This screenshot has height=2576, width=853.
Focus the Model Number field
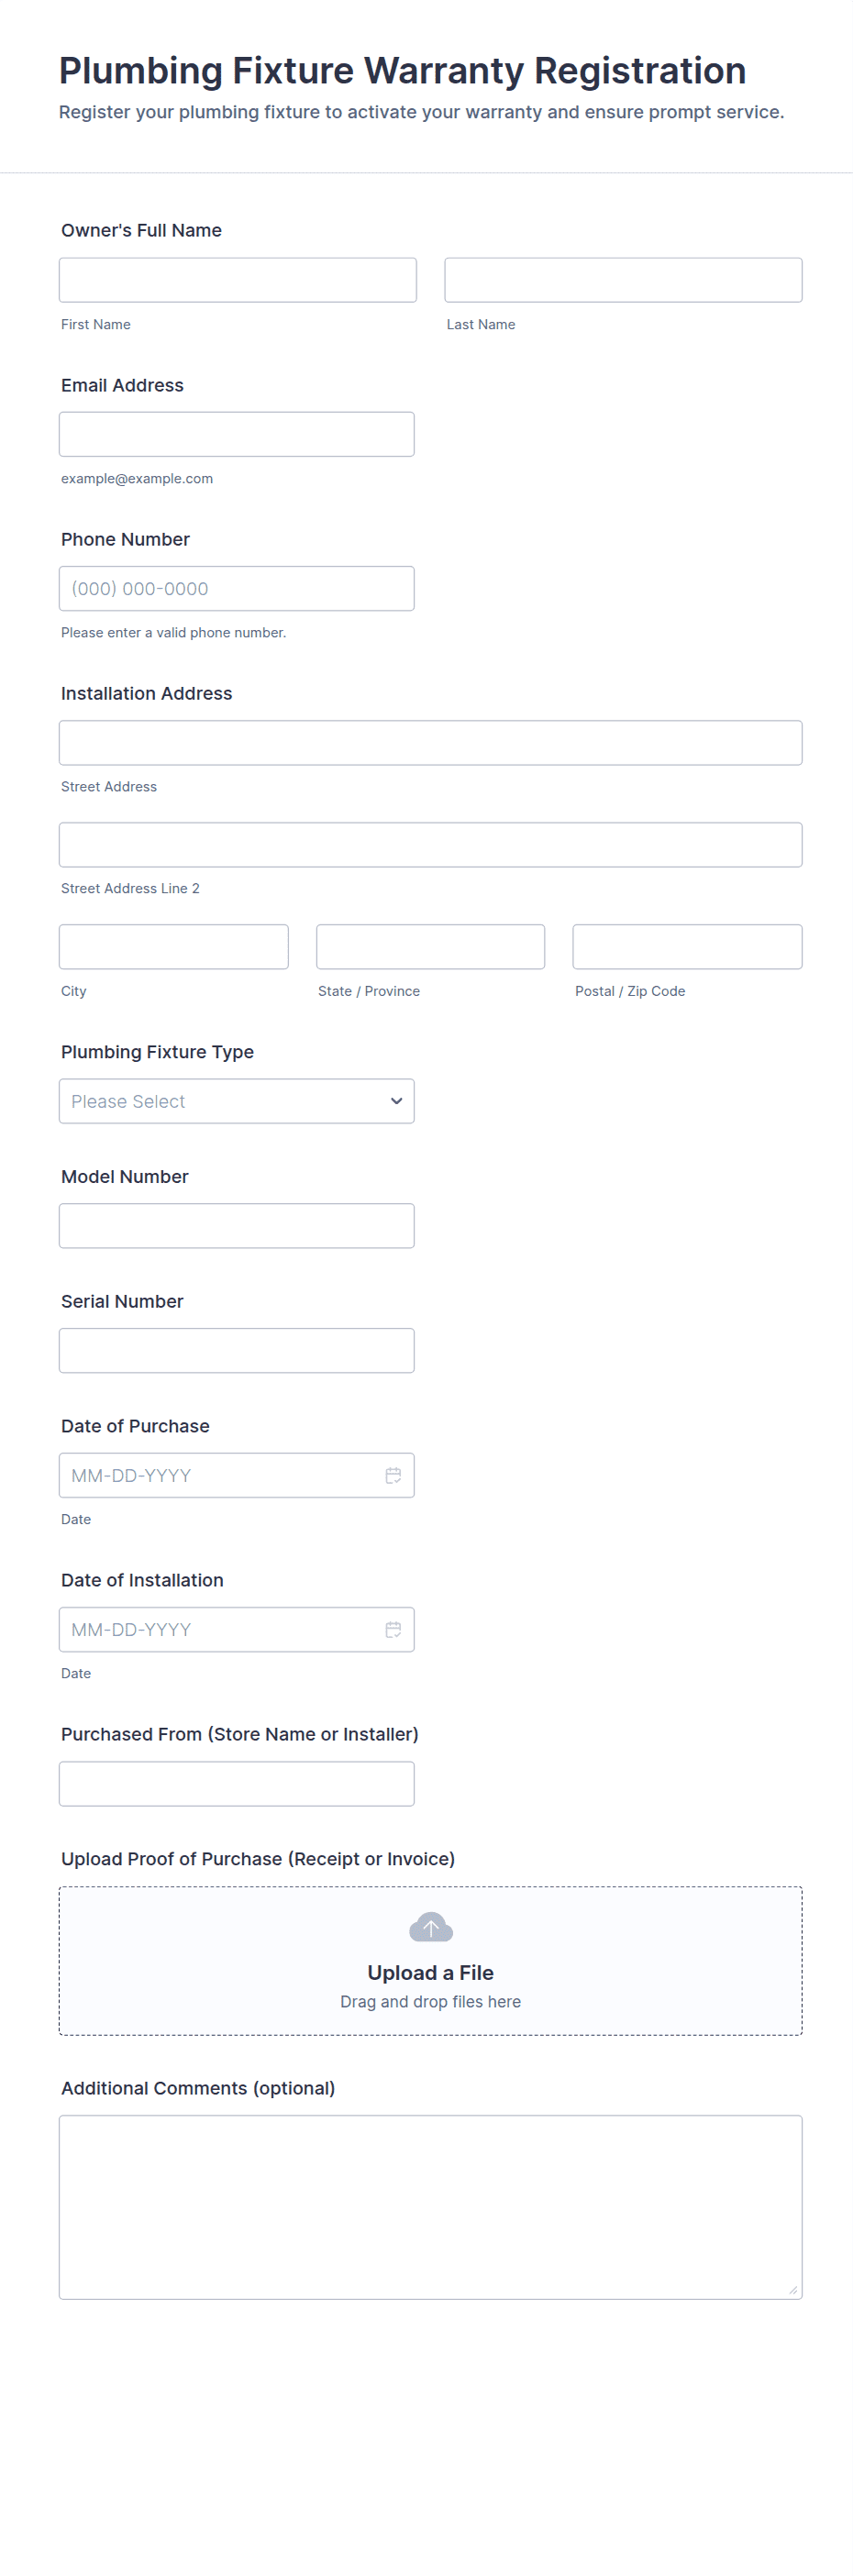coord(236,1226)
